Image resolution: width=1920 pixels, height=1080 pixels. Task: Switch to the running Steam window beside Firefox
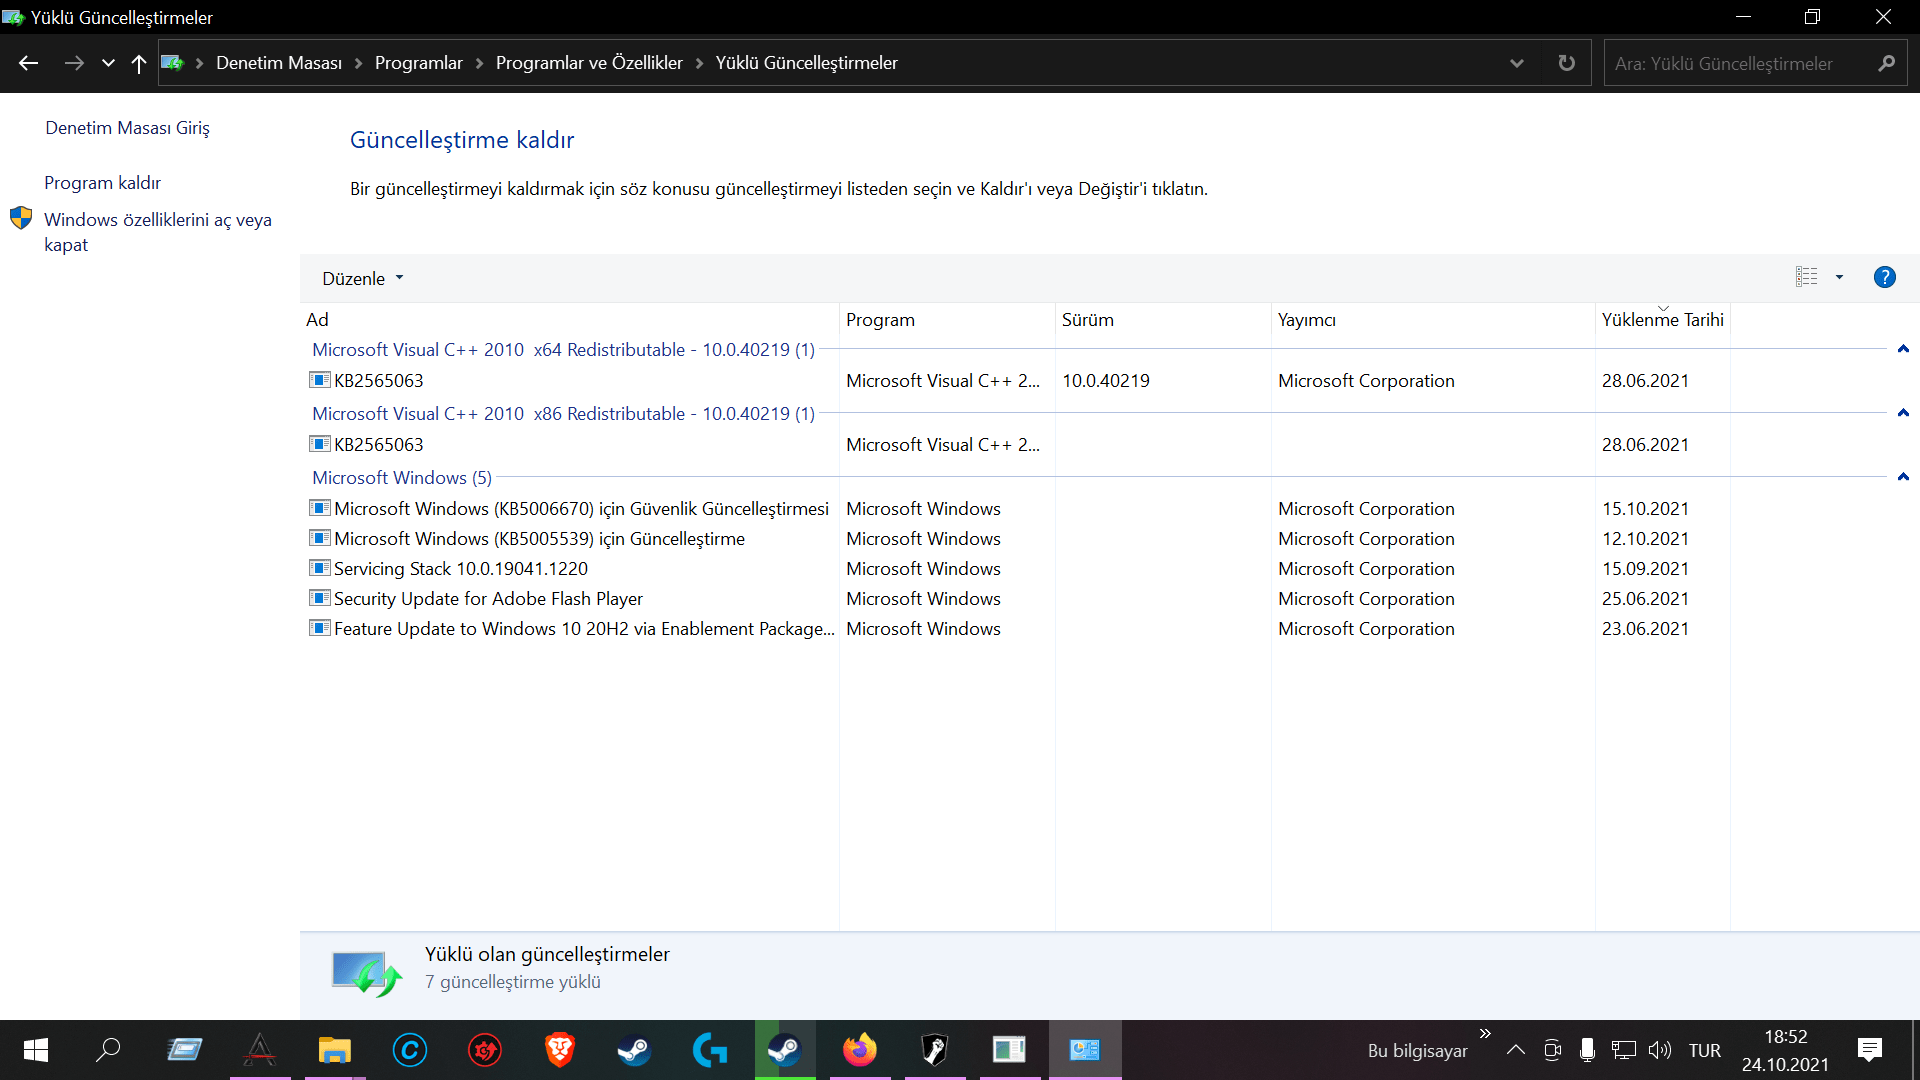[785, 1050]
